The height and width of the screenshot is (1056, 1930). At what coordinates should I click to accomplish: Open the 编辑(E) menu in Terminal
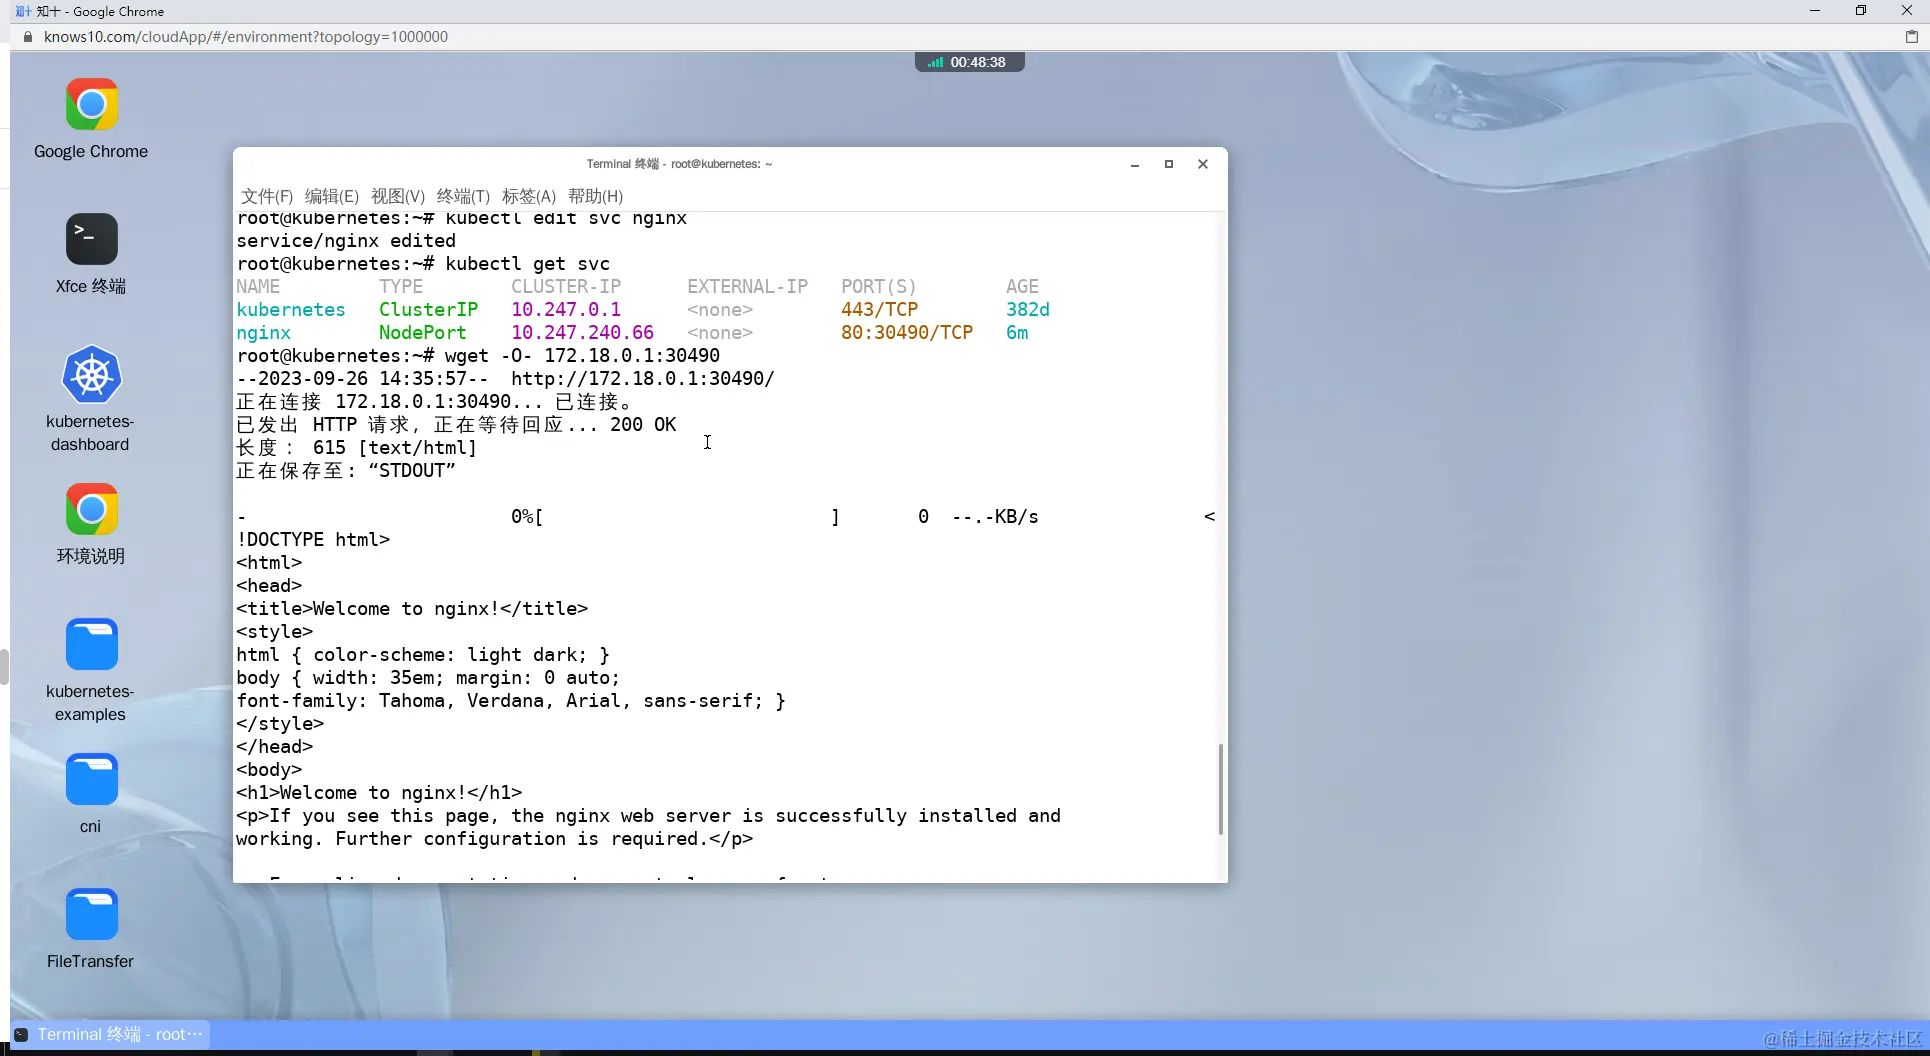point(332,196)
